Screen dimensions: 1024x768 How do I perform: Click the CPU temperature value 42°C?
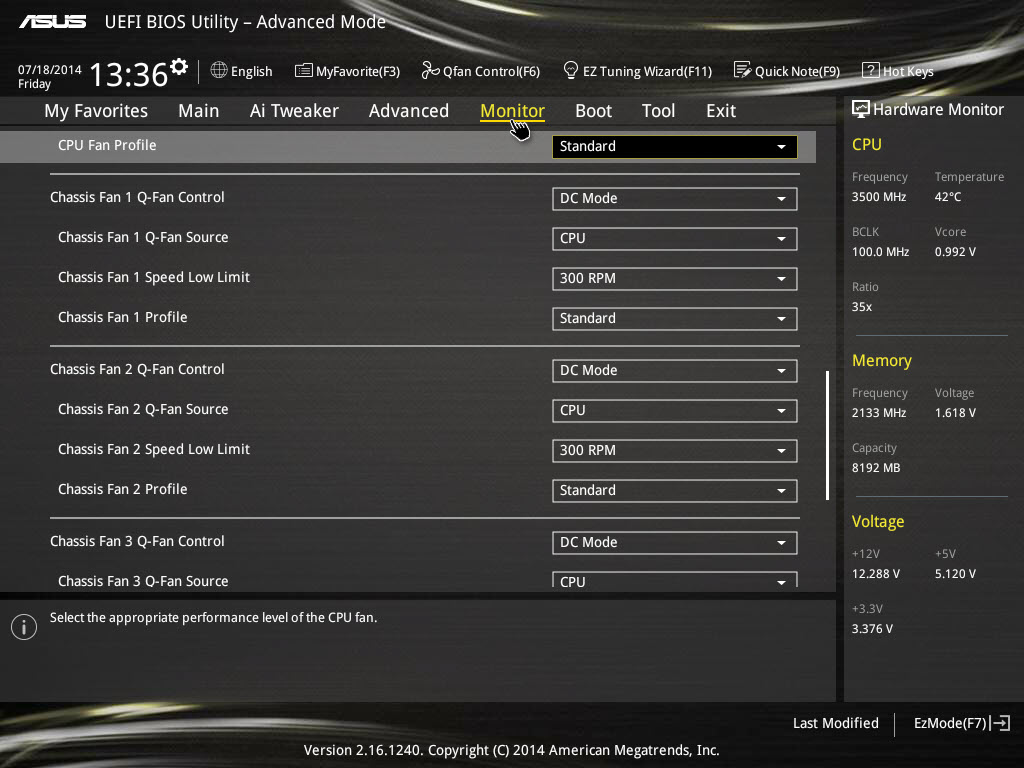coord(948,197)
